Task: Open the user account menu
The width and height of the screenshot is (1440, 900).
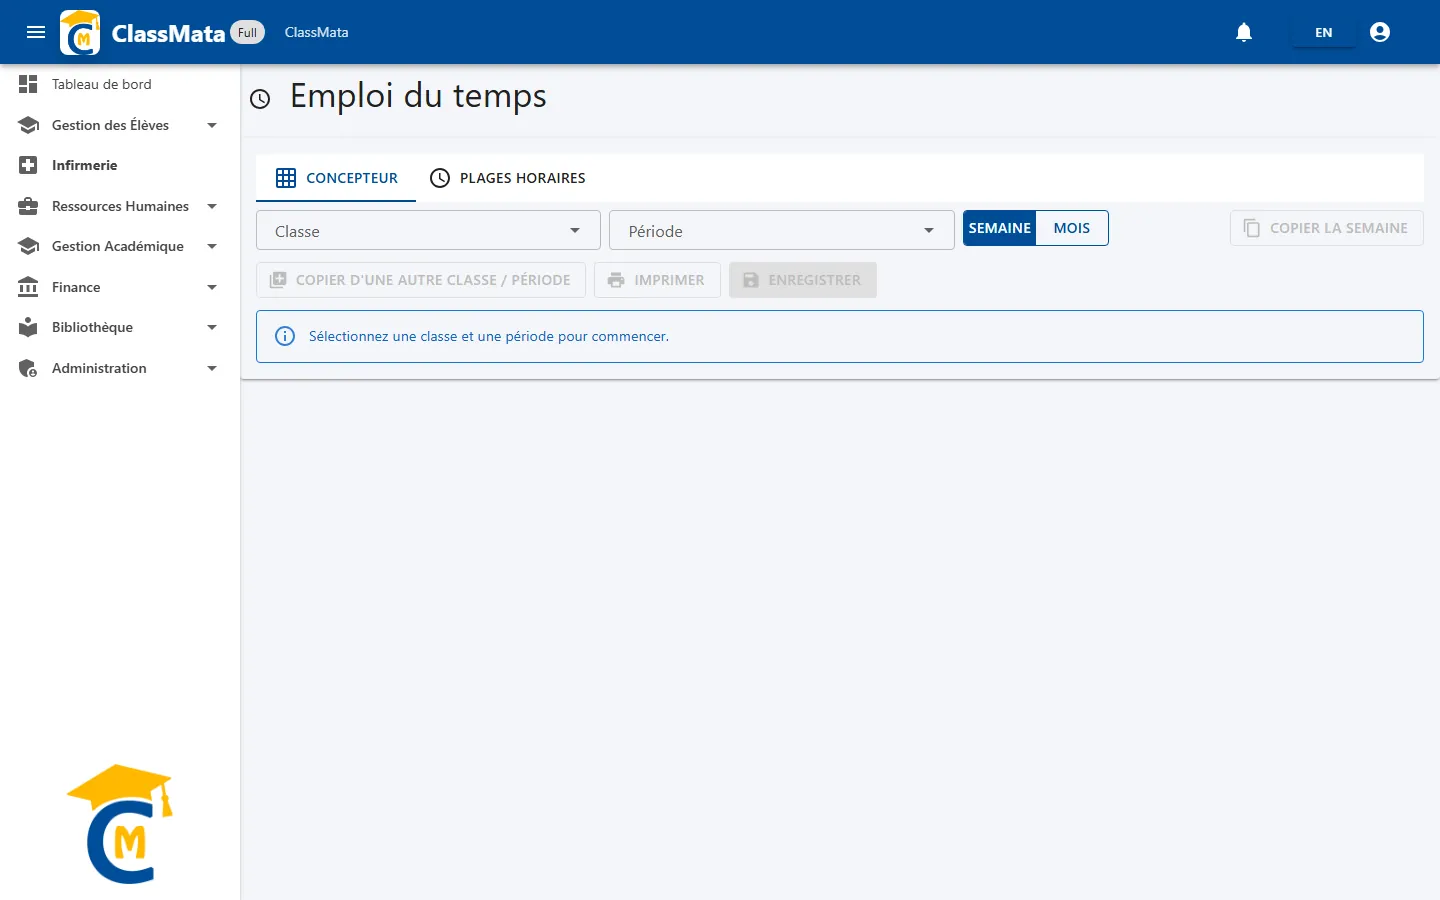Action: tap(1380, 32)
